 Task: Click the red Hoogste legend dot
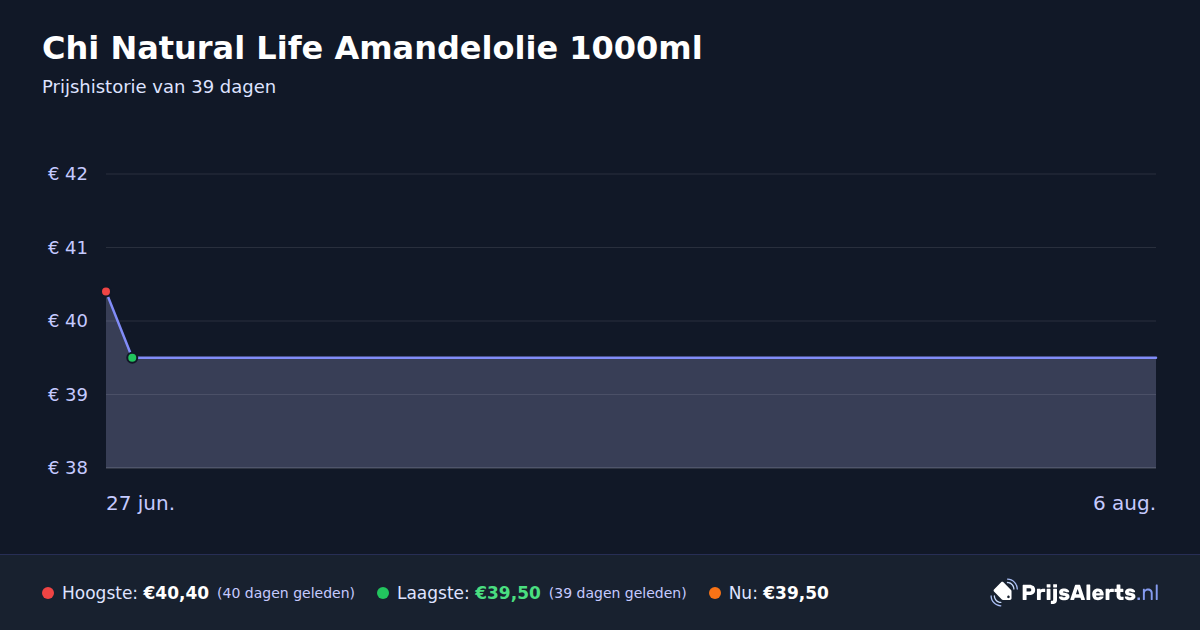(x=48, y=593)
